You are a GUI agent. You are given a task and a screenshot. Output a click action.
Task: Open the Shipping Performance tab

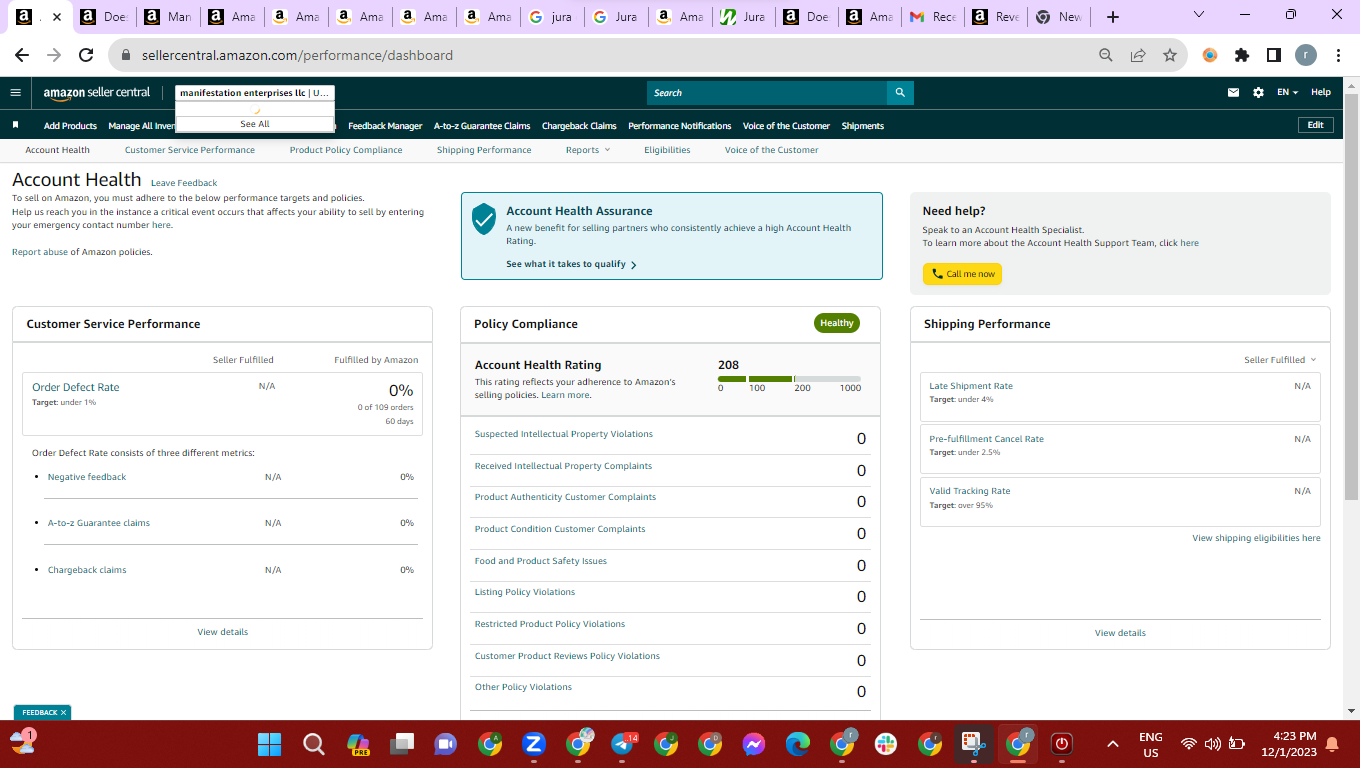click(x=484, y=150)
